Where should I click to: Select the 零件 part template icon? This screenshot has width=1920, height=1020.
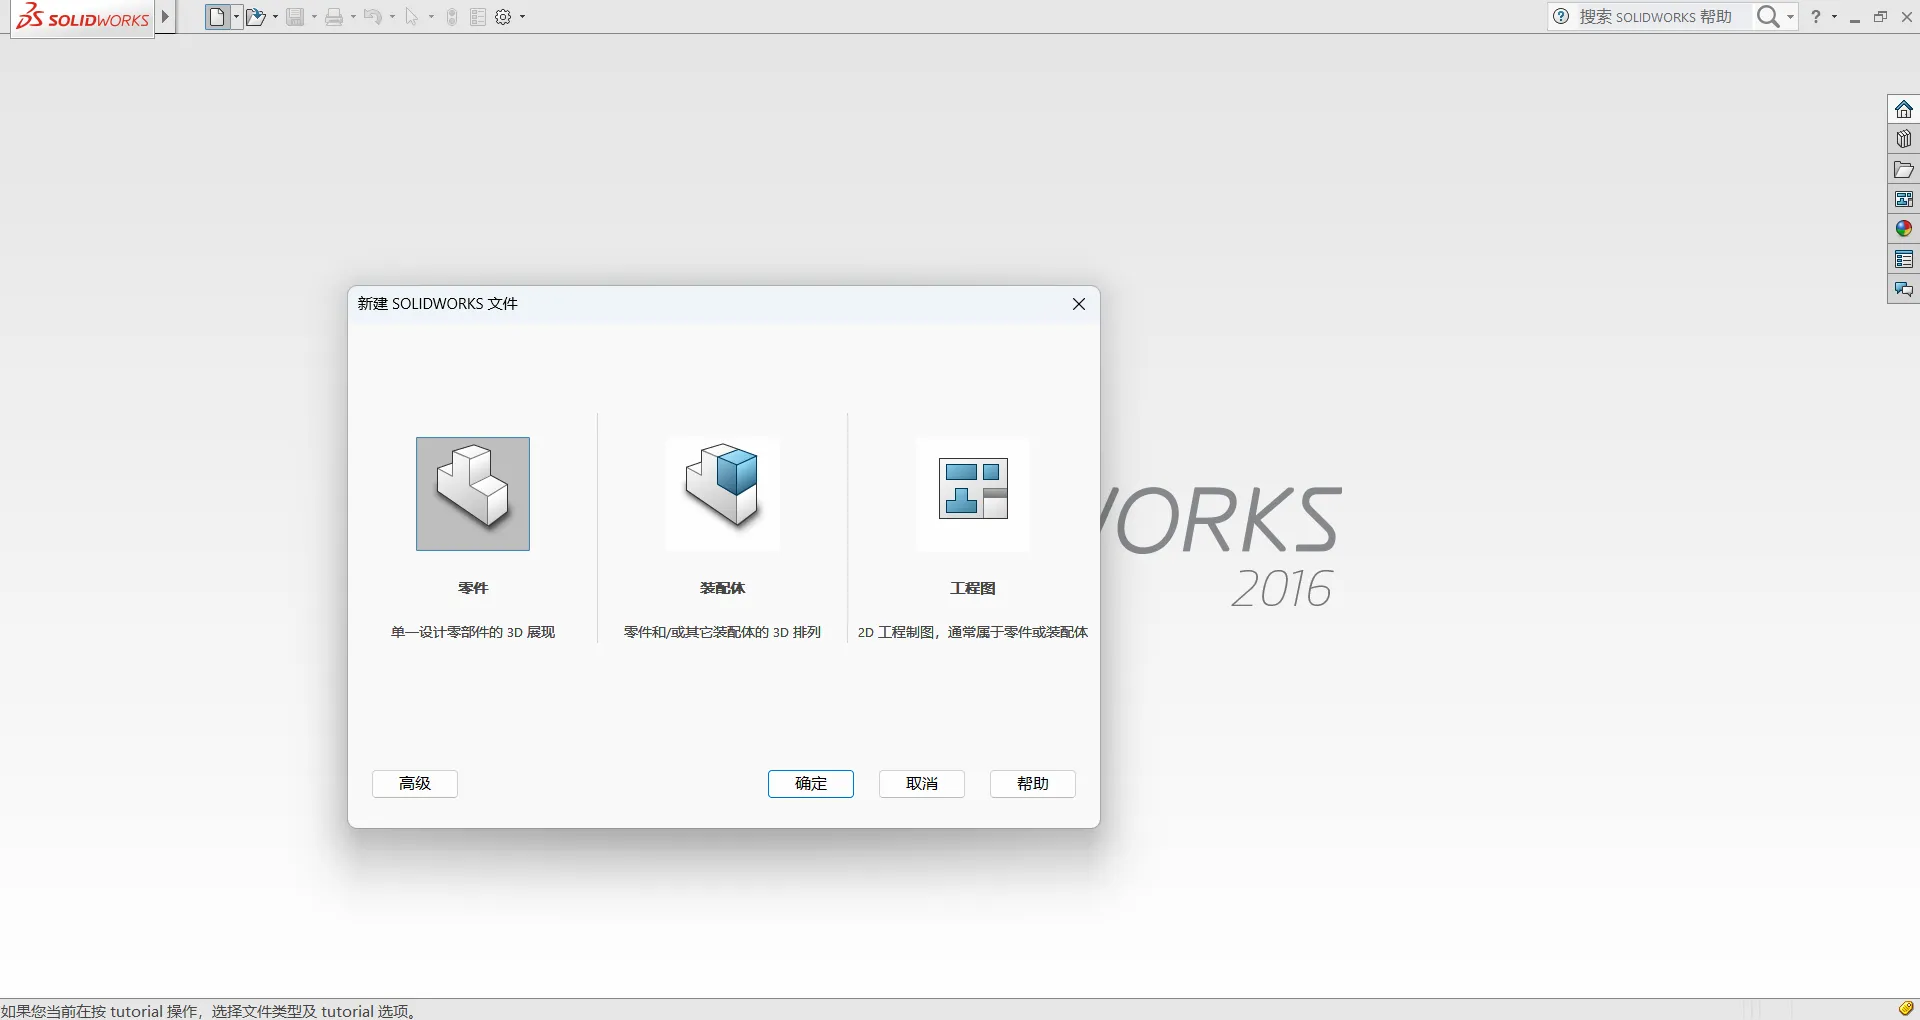click(473, 494)
